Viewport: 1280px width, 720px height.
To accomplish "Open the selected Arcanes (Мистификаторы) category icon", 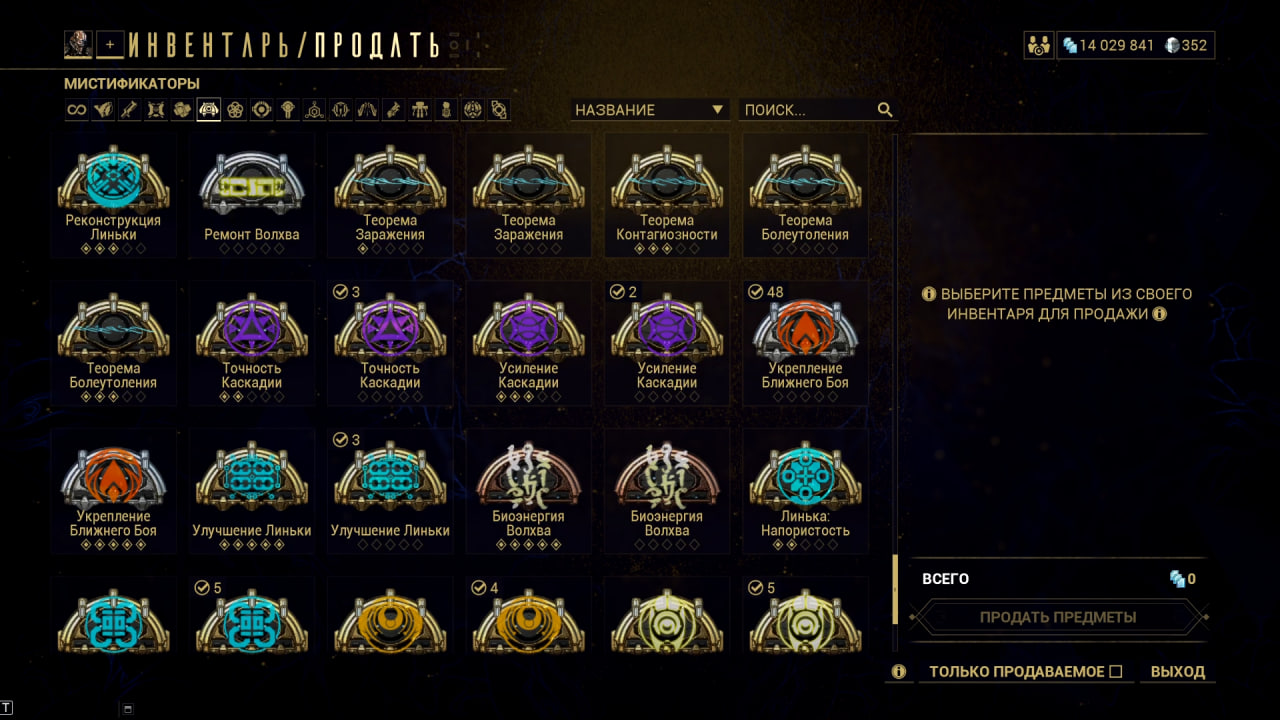I will click(208, 110).
